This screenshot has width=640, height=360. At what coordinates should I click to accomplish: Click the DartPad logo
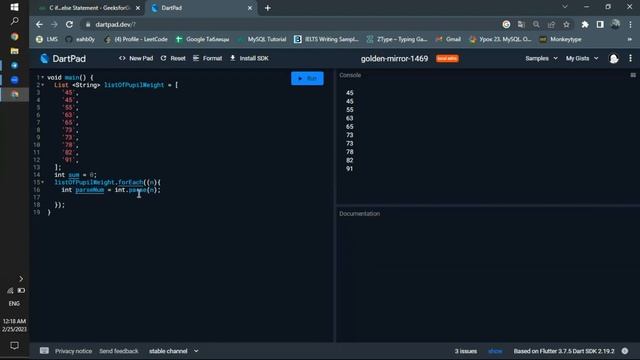(63, 58)
